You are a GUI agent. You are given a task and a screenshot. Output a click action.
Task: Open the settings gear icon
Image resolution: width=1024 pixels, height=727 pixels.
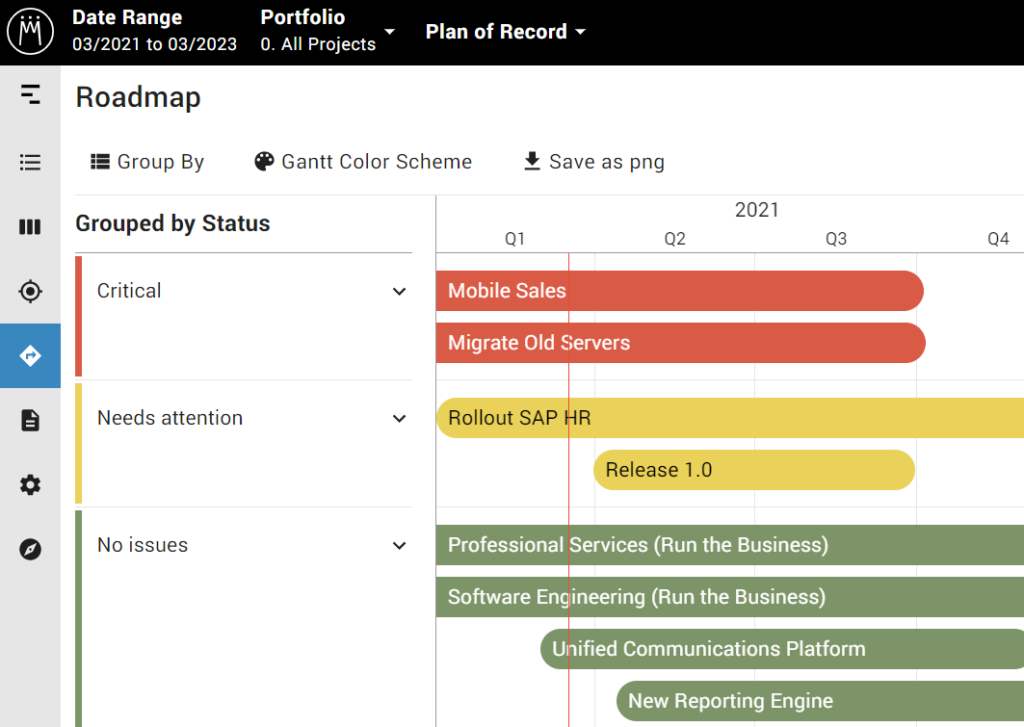(30, 485)
